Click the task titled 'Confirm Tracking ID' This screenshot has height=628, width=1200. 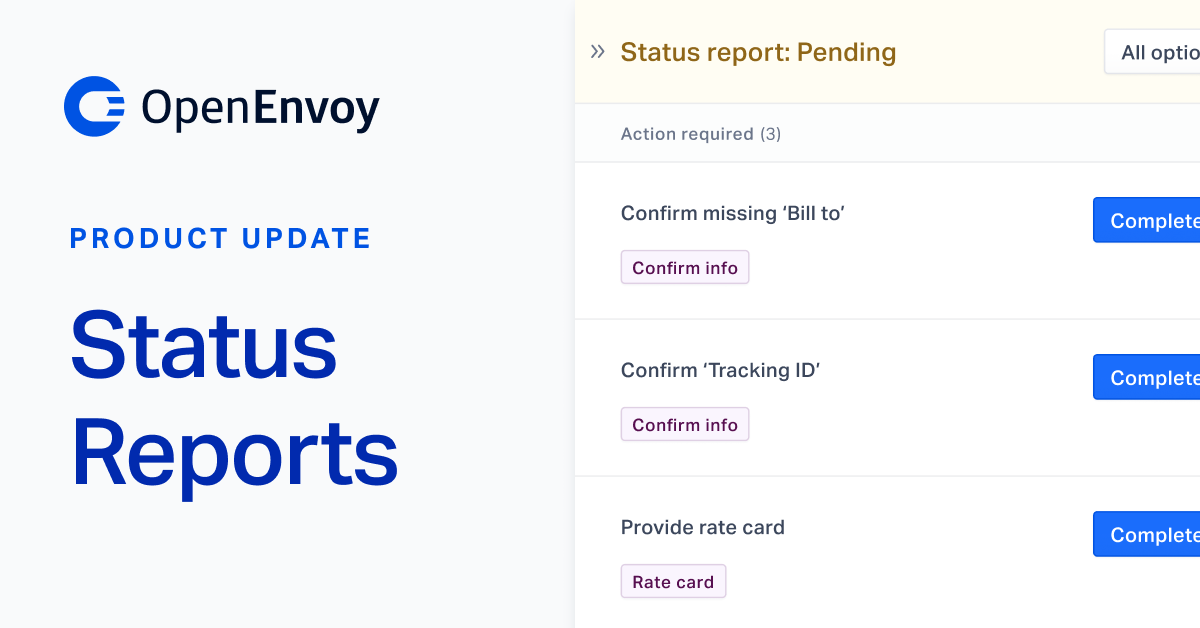click(720, 370)
